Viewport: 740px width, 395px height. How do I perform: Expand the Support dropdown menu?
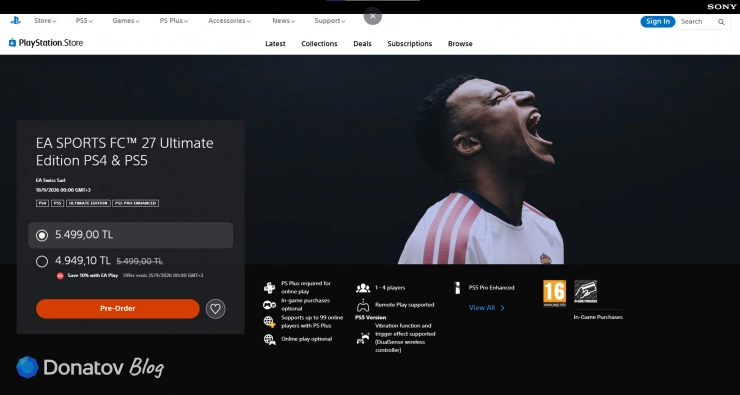[330, 21]
